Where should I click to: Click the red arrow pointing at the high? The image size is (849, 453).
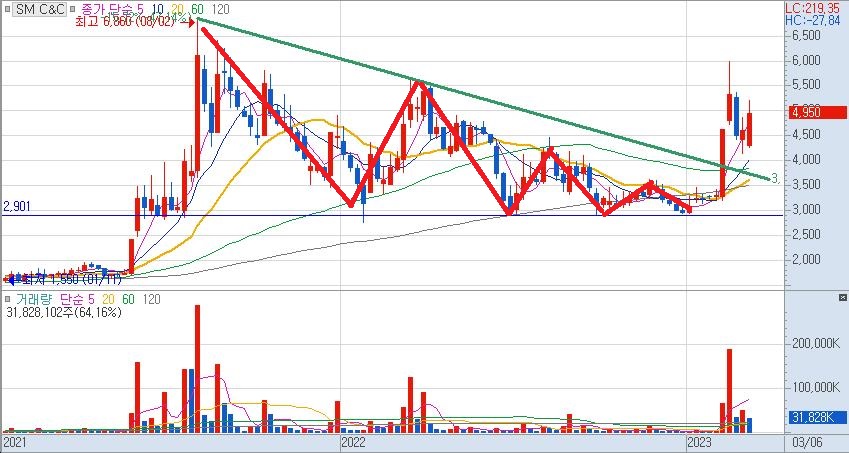pyautogui.click(x=187, y=23)
